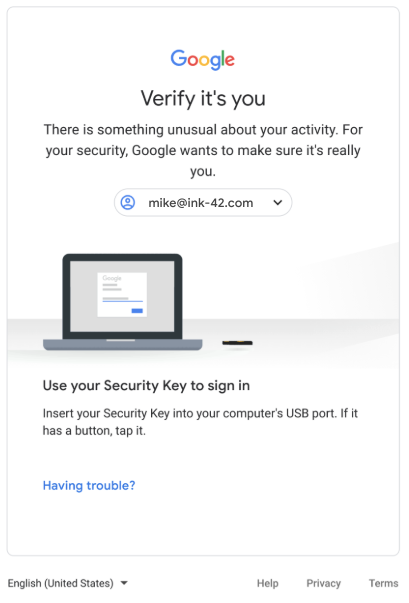Click the Google logo at top
The height and width of the screenshot is (603, 409).
203,59
